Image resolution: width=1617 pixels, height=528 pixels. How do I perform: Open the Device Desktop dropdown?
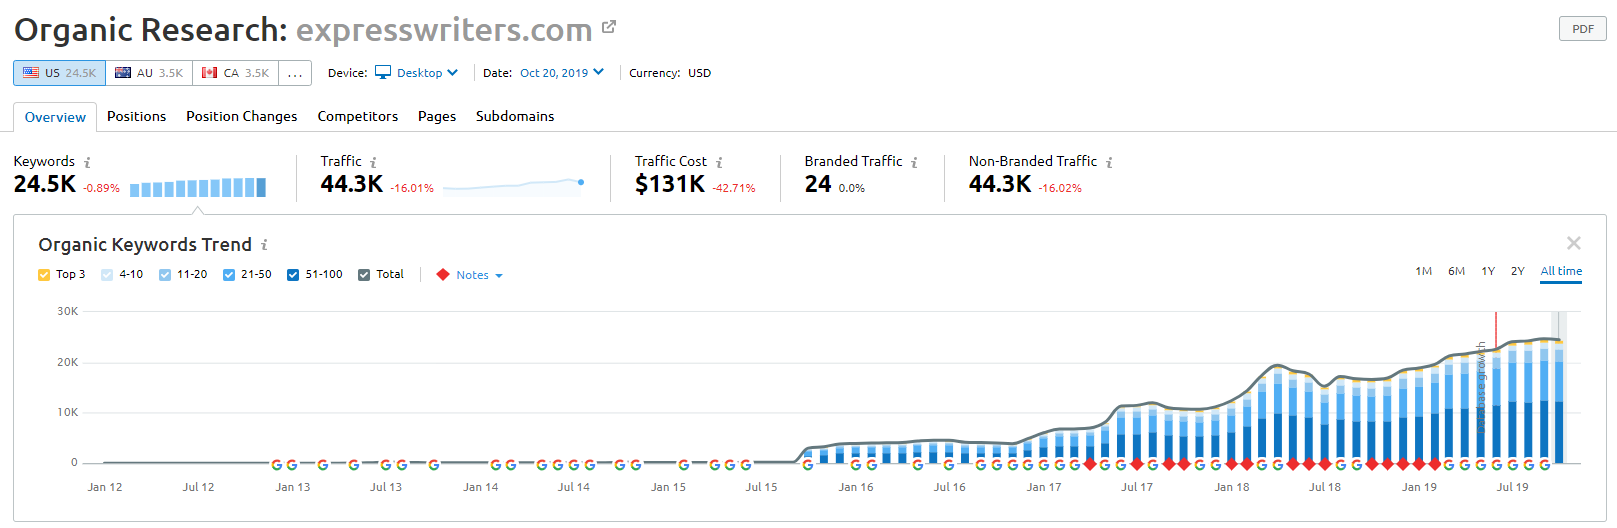tap(417, 73)
